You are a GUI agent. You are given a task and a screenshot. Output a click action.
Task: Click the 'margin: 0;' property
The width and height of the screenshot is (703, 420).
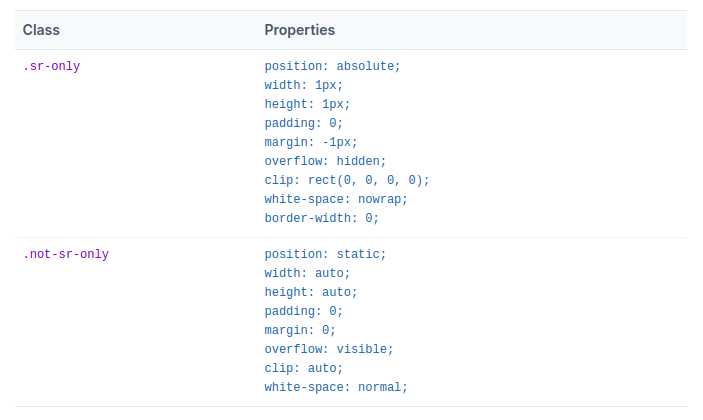pos(300,330)
